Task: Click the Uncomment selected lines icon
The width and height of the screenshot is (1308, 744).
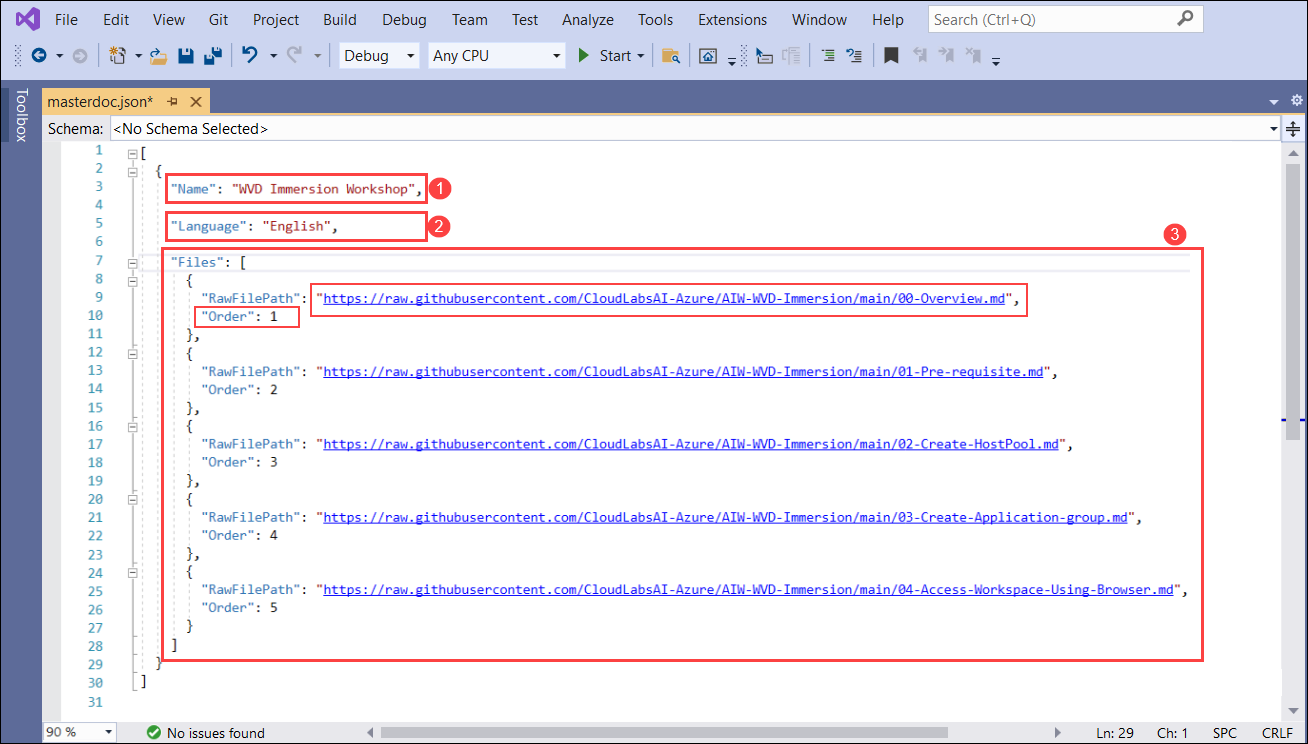Action: (854, 56)
